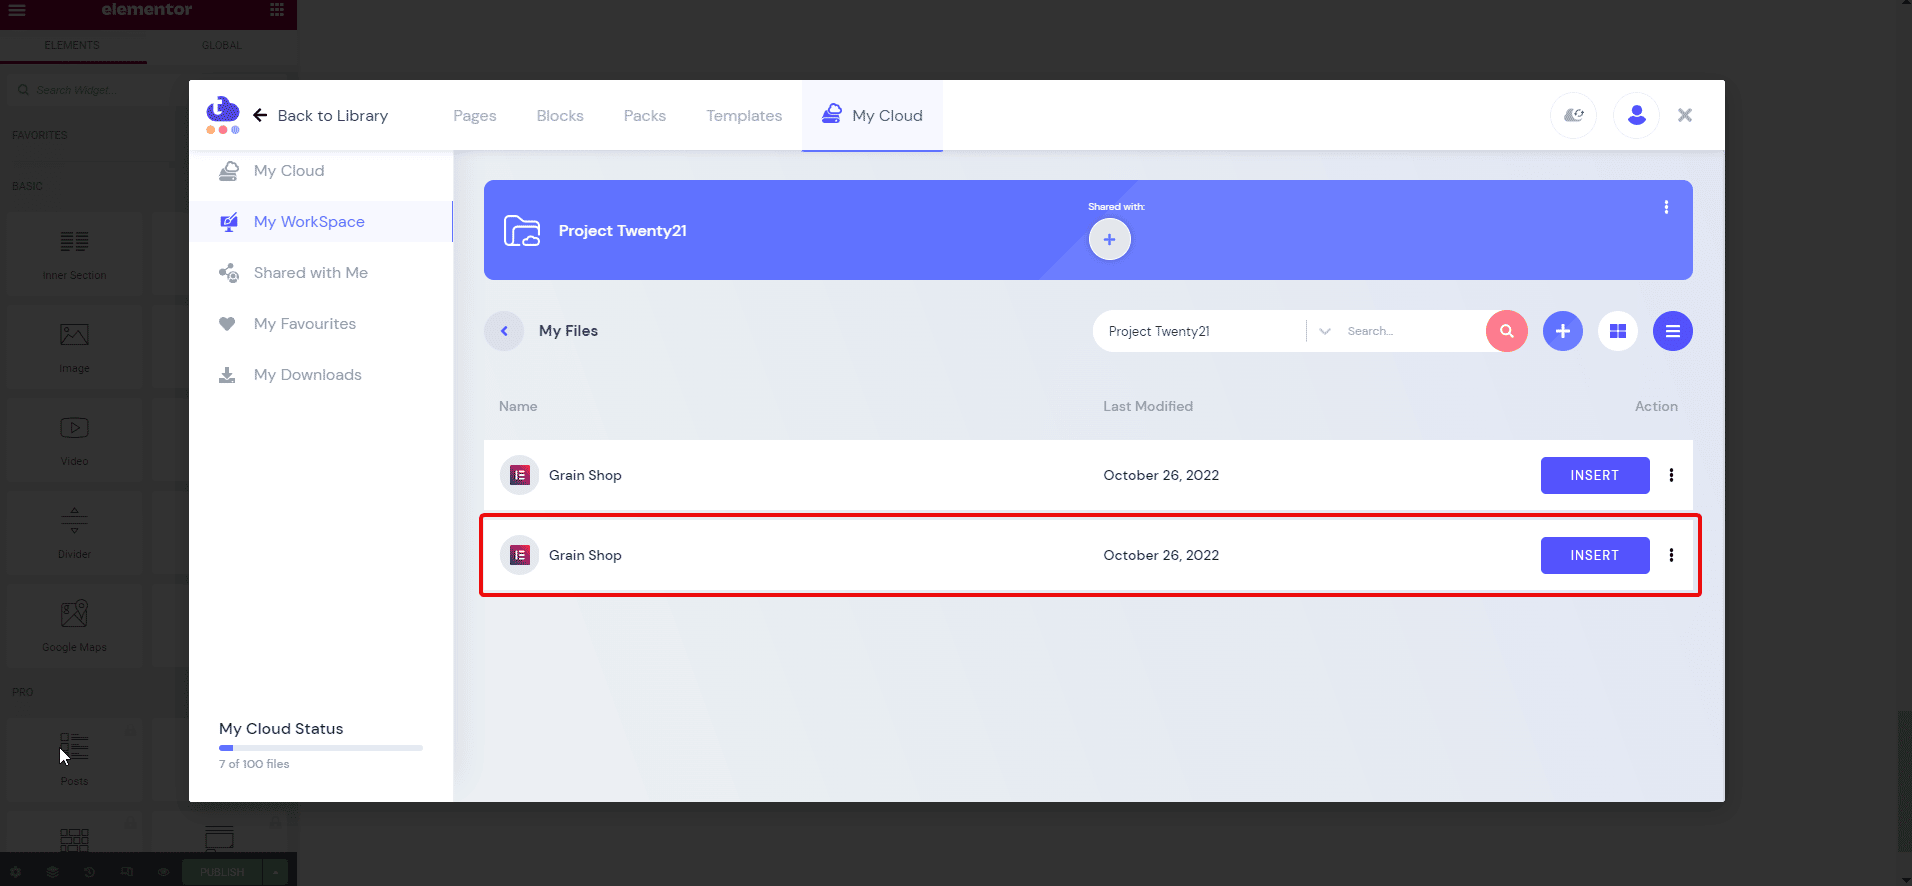Image resolution: width=1912 pixels, height=886 pixels.
Task: Select the My Cloud top tab
Action: coord(872,116)
